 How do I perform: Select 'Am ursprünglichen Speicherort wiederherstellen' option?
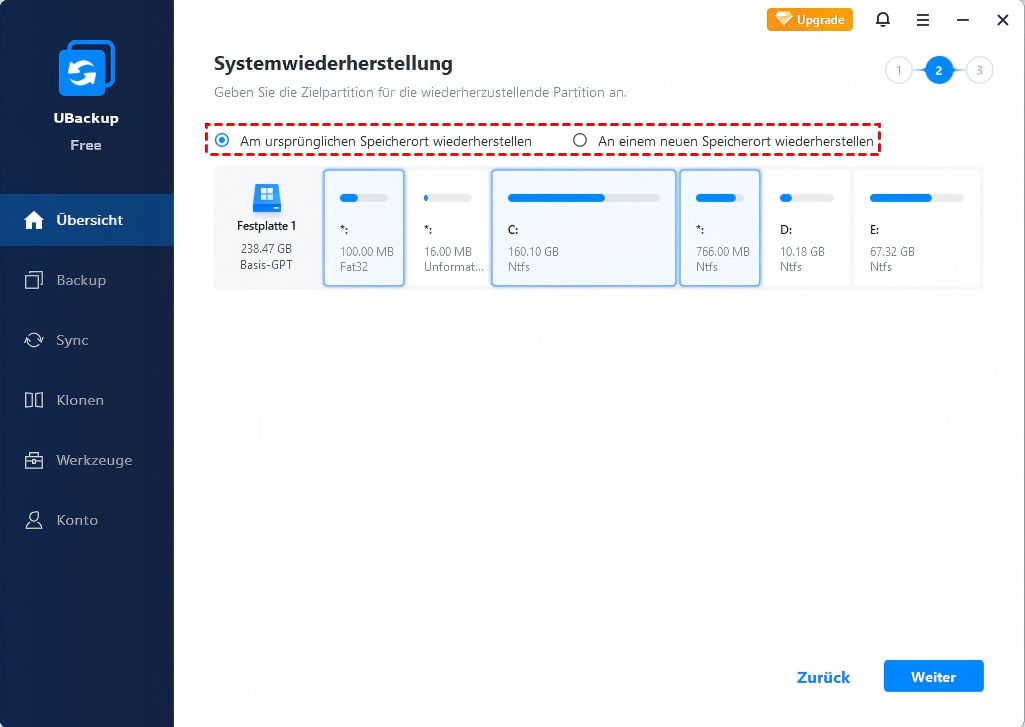222,141
